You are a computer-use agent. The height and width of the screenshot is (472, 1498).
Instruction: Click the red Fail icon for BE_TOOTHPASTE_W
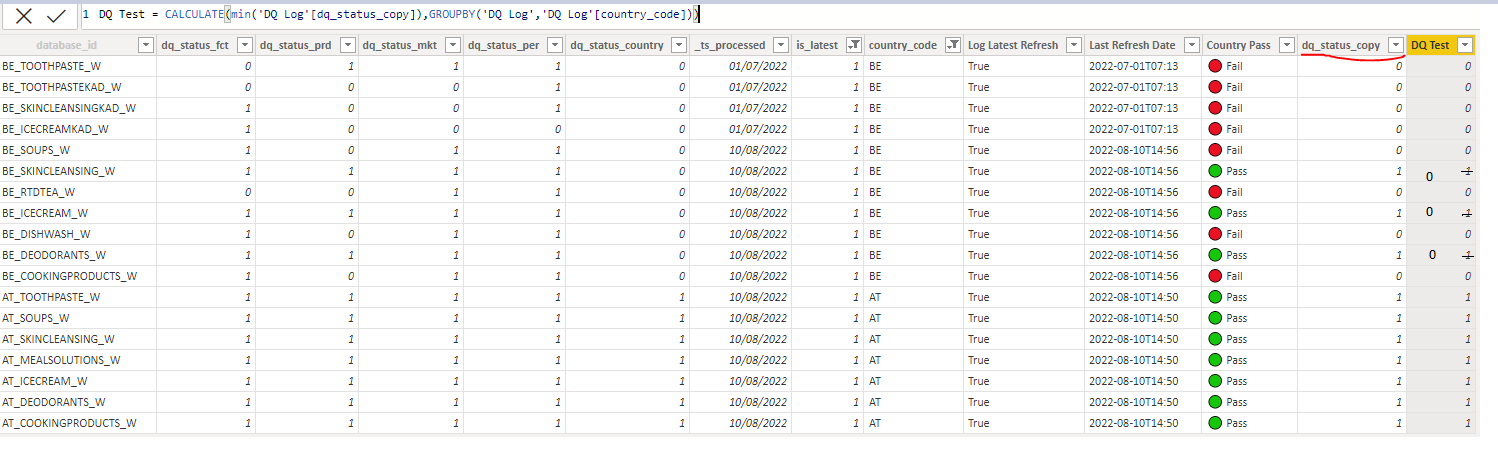(1215, 66)
